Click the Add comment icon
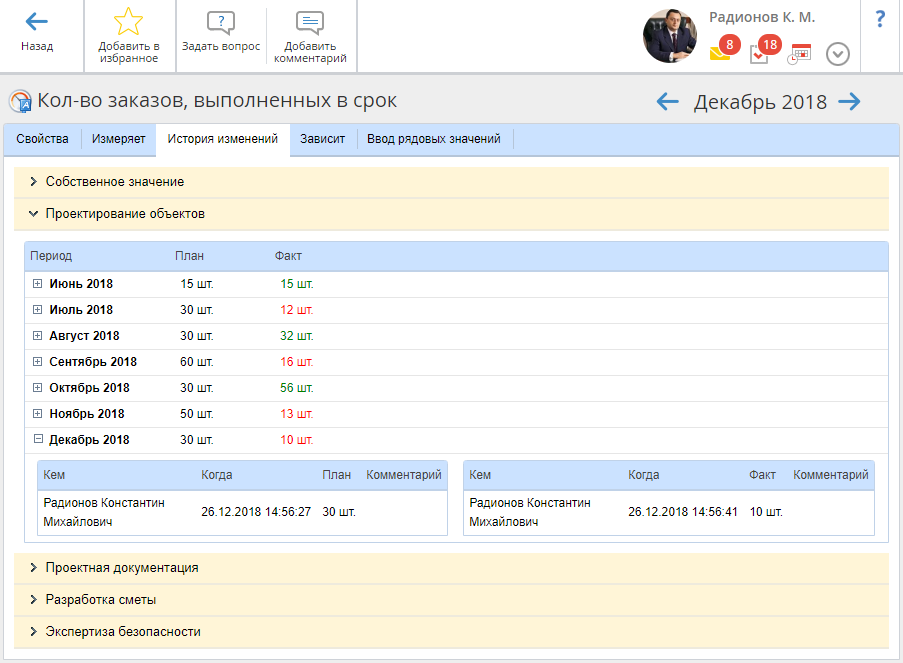The height and width of the screenshot is (663, 903). coord(309,24)
